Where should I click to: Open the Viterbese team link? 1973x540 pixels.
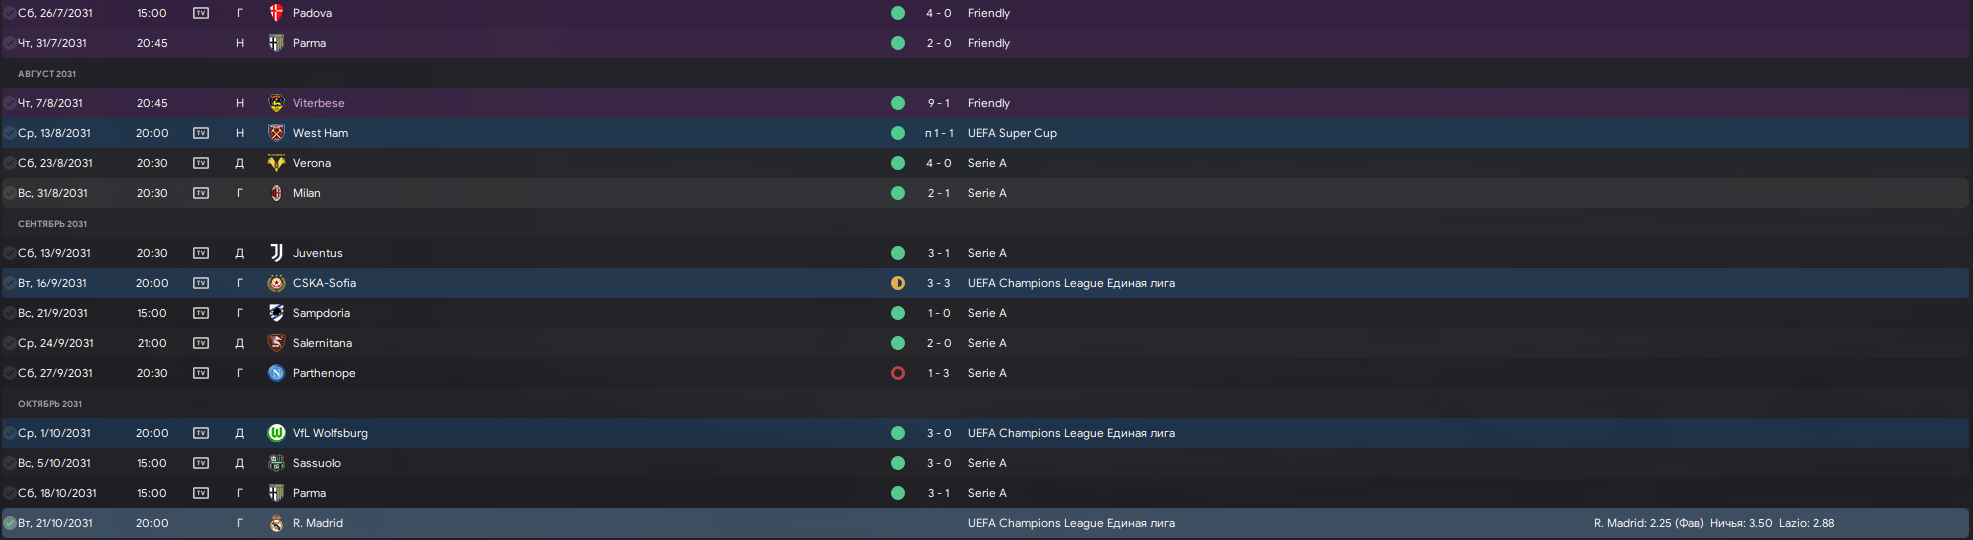coord(318,103)
